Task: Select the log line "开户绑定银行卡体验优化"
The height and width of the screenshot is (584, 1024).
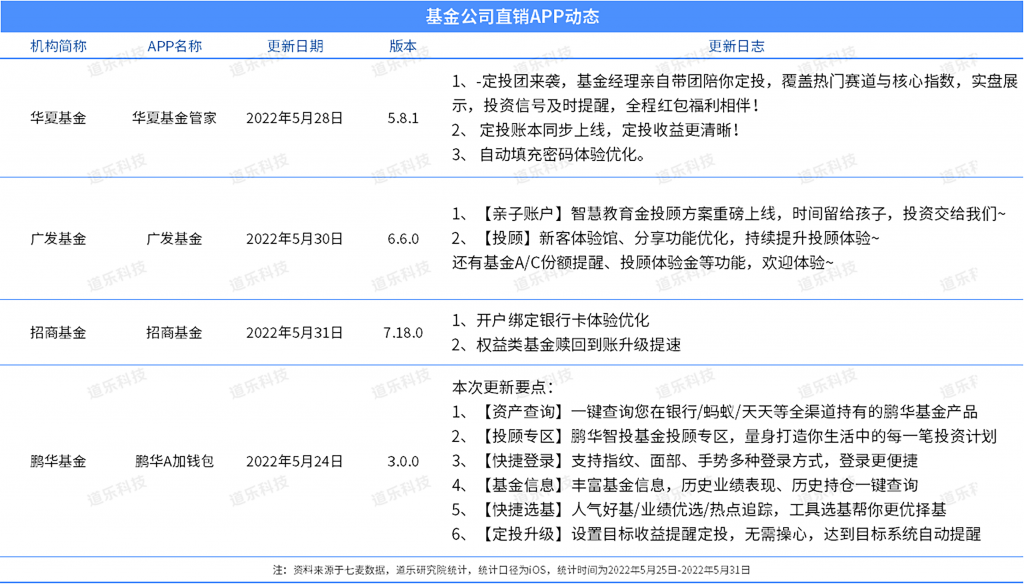Action: pos(551,320)
